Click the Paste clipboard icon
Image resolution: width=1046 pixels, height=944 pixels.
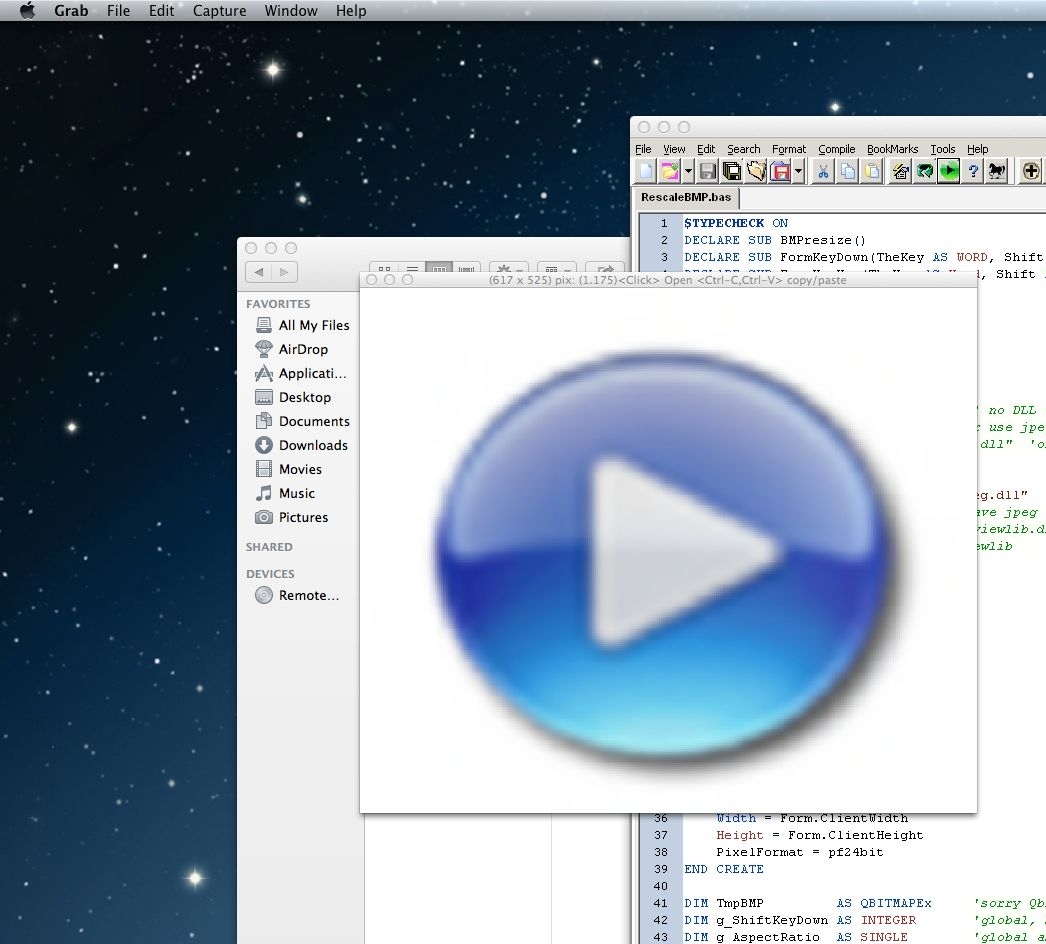pos(872,171)
